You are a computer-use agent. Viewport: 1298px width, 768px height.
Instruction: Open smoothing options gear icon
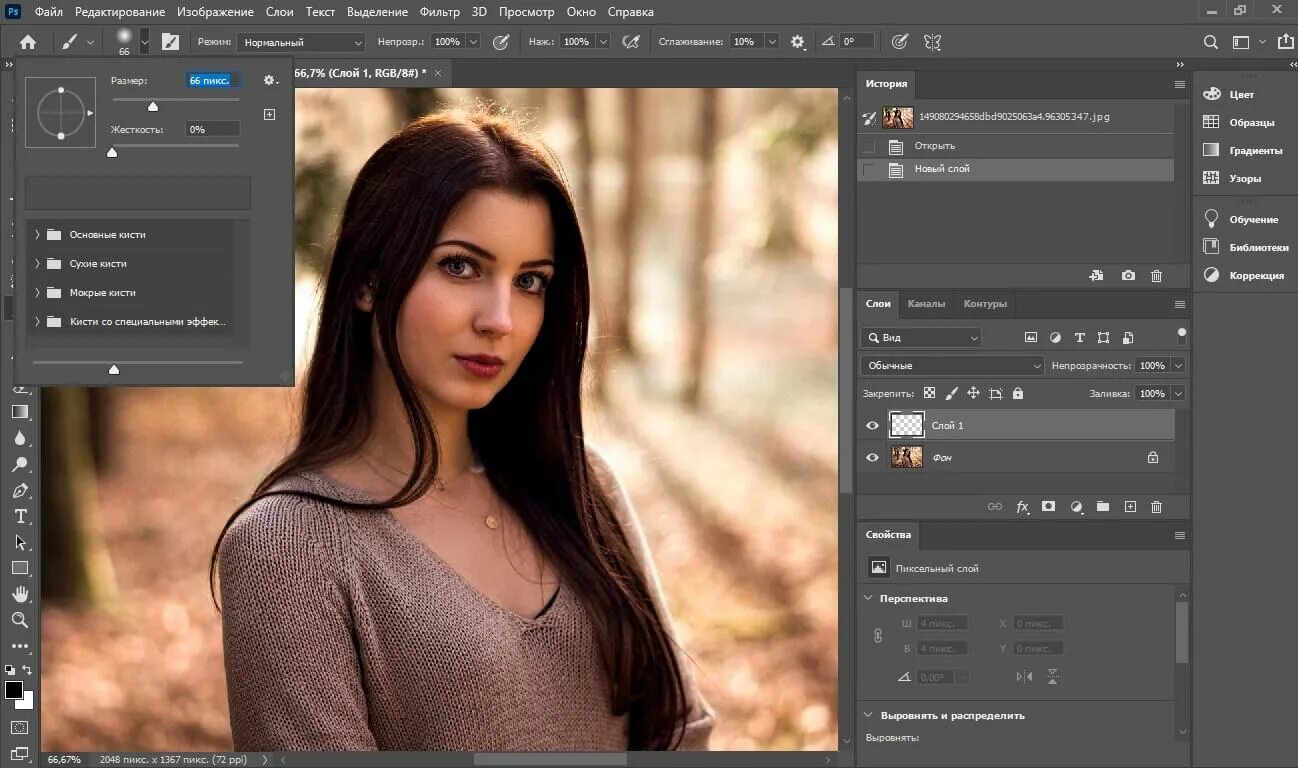(x=797, y=42)
